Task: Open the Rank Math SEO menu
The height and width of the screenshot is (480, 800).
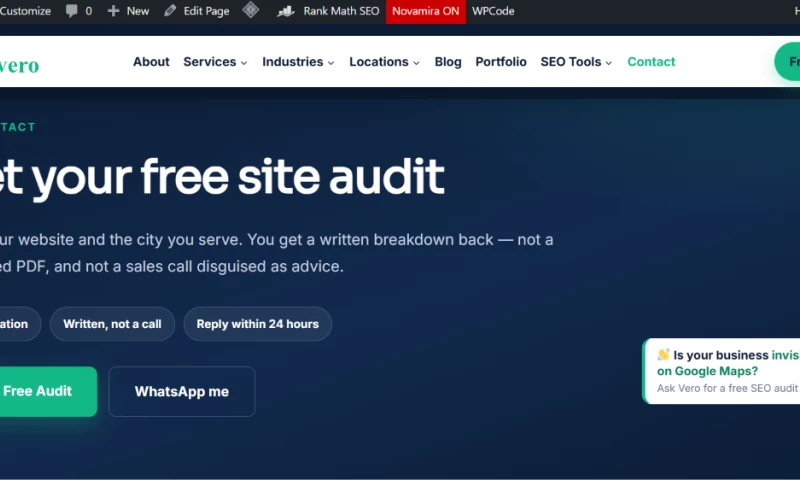Action: [341, 11]
